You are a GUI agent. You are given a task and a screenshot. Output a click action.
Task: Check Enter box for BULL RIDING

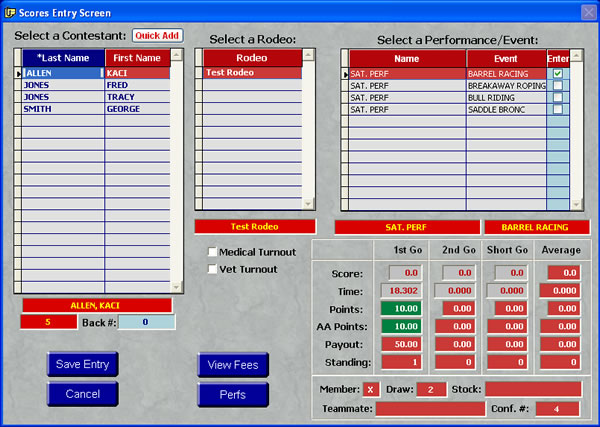(x=557, y=98)
